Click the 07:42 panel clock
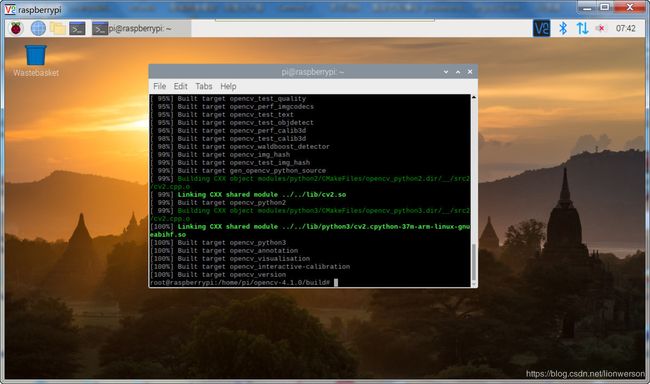This screenshot has width=650, height=384. [x=626, y=28]
